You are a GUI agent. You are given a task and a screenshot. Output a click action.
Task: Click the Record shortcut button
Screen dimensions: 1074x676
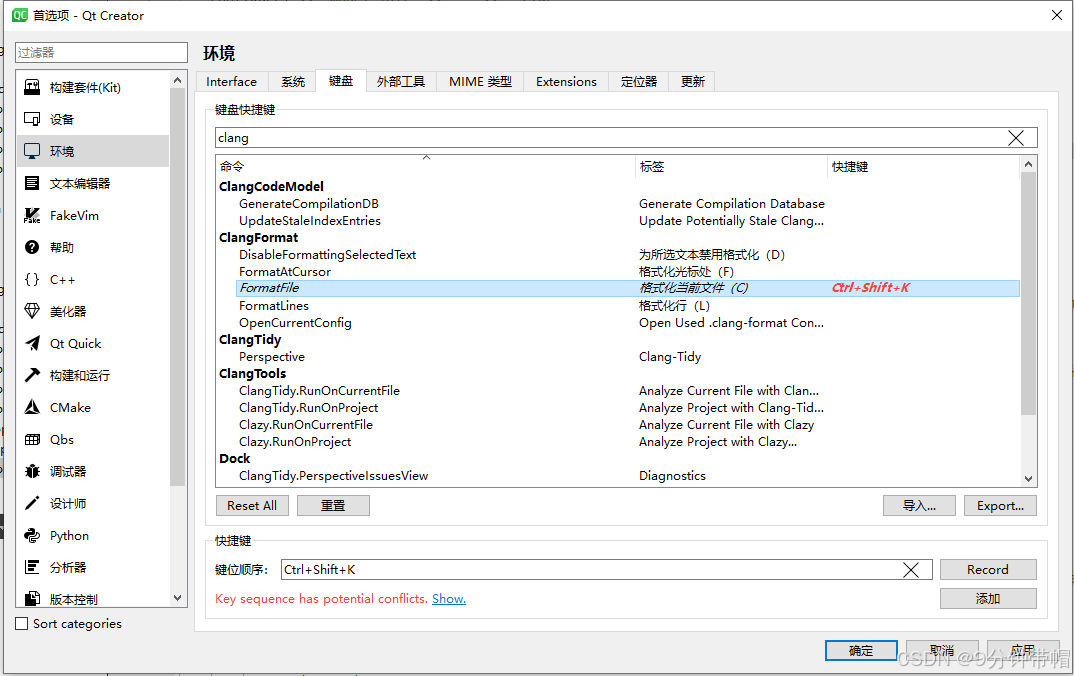pyautogui.click(x=988, y=569)
